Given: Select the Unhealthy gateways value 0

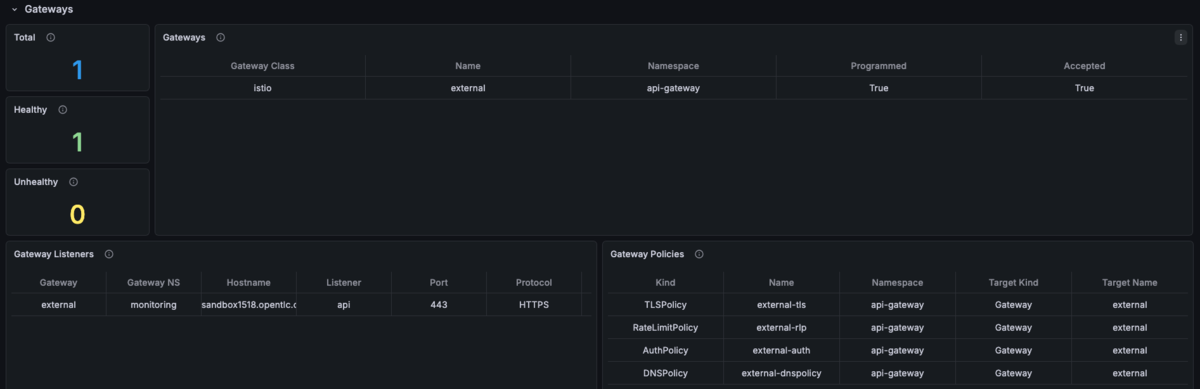Looking at the screenshot, I should tap(78, 214).
